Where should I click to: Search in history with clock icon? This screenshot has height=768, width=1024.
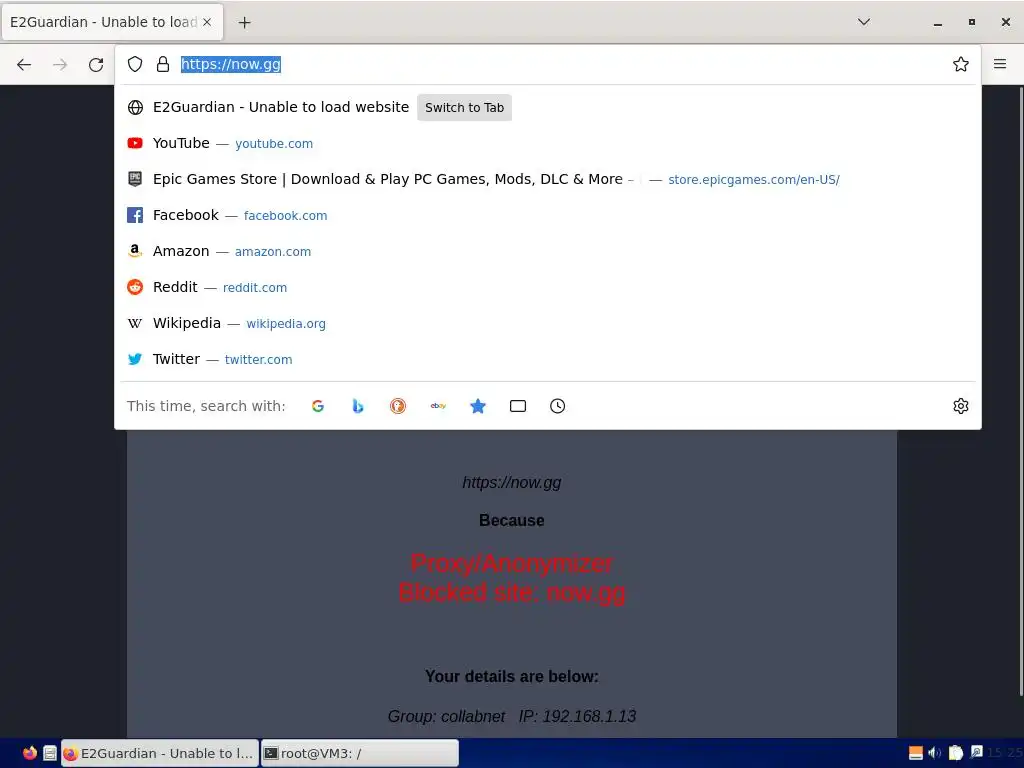[558, 406]
